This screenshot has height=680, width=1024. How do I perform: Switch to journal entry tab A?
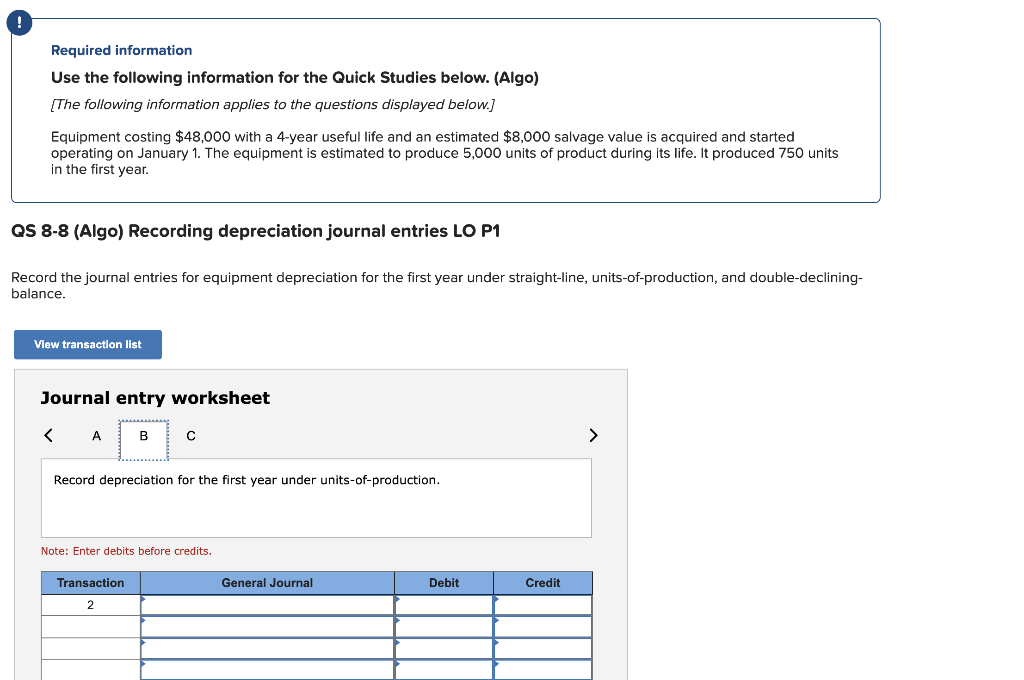96,436
